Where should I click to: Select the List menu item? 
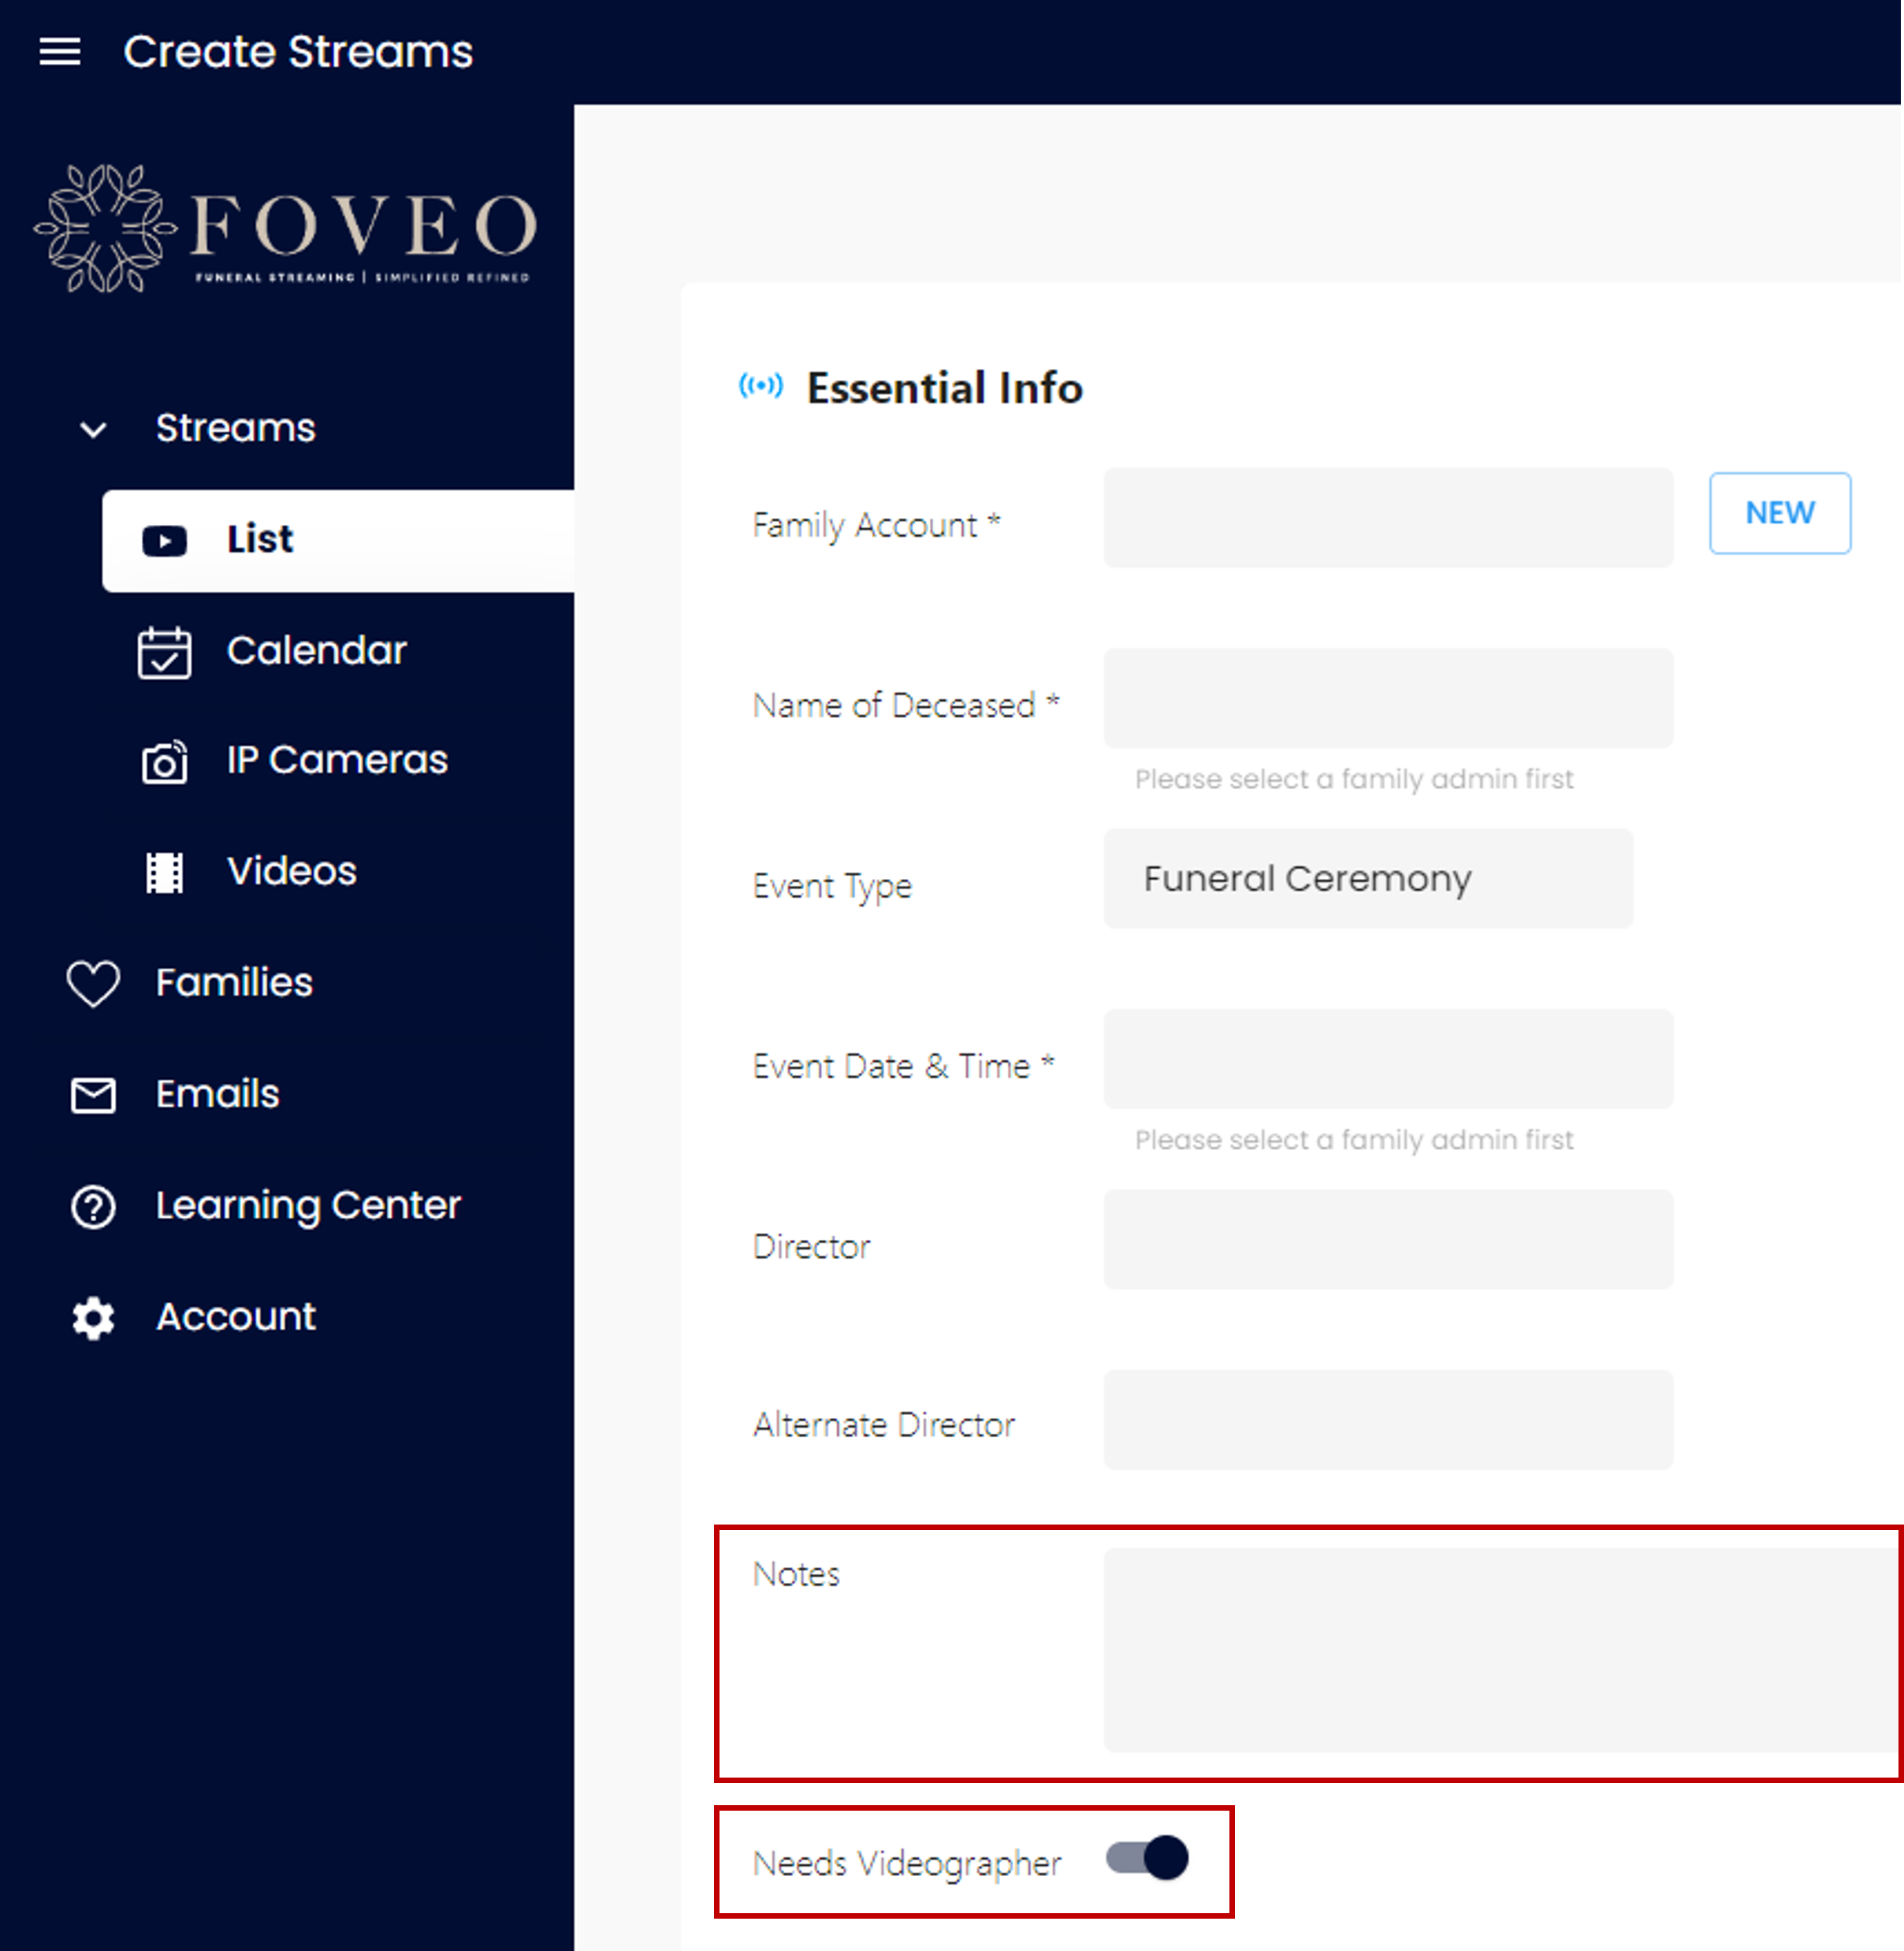click(338, 540)
